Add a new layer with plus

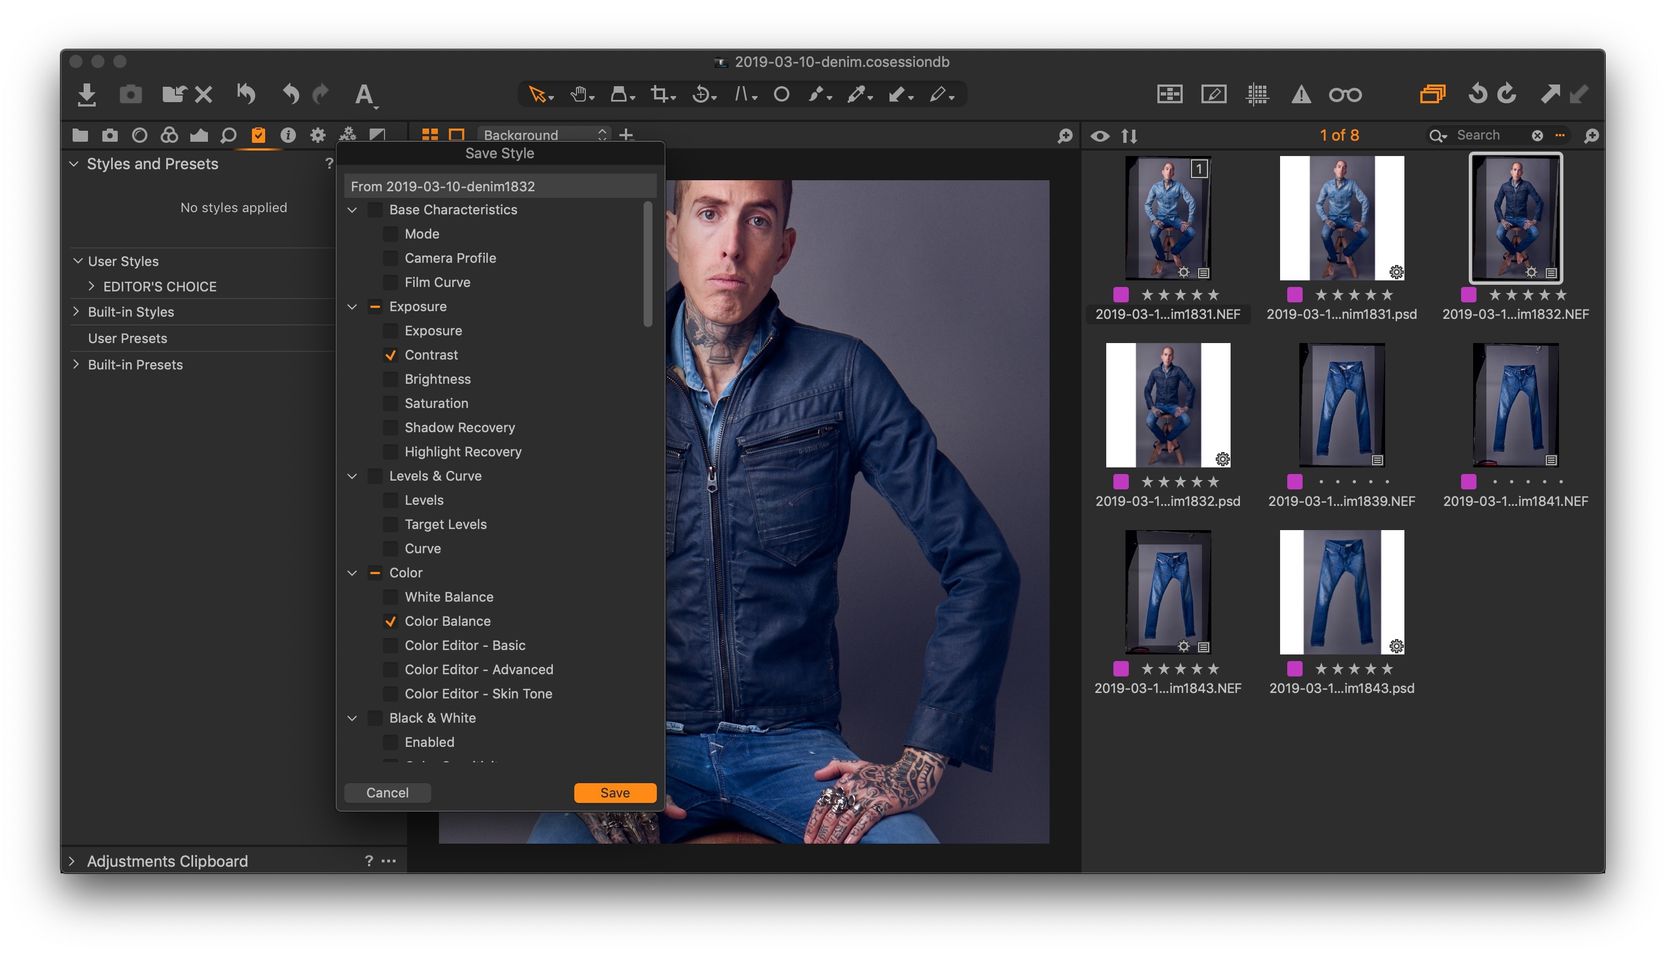click(626, 135)
